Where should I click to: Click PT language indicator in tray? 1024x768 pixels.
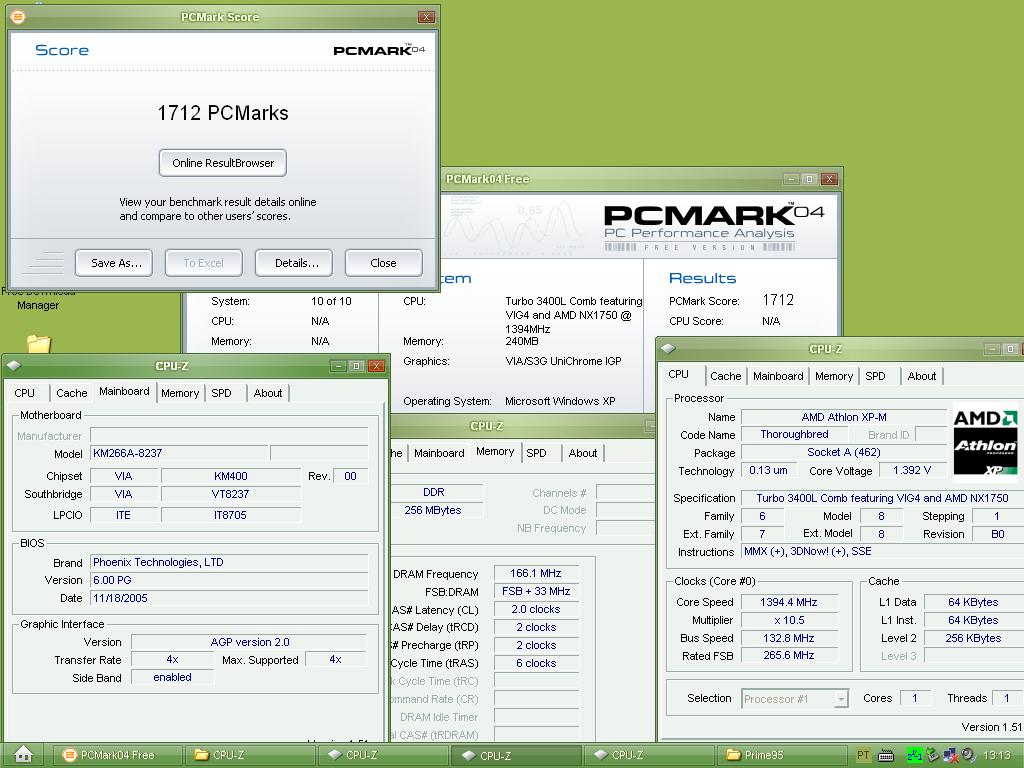tap(863, 756)
